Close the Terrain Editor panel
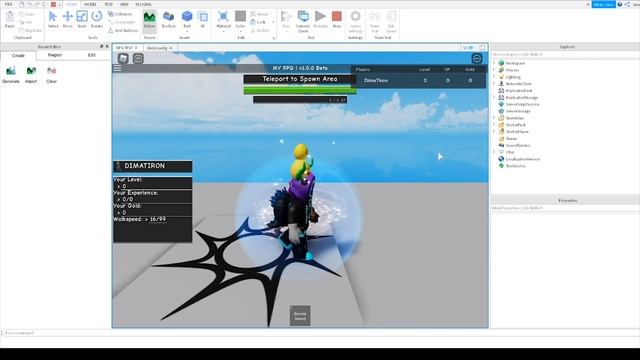Screen dimensions: 640x360 click(x=107, y=47)
